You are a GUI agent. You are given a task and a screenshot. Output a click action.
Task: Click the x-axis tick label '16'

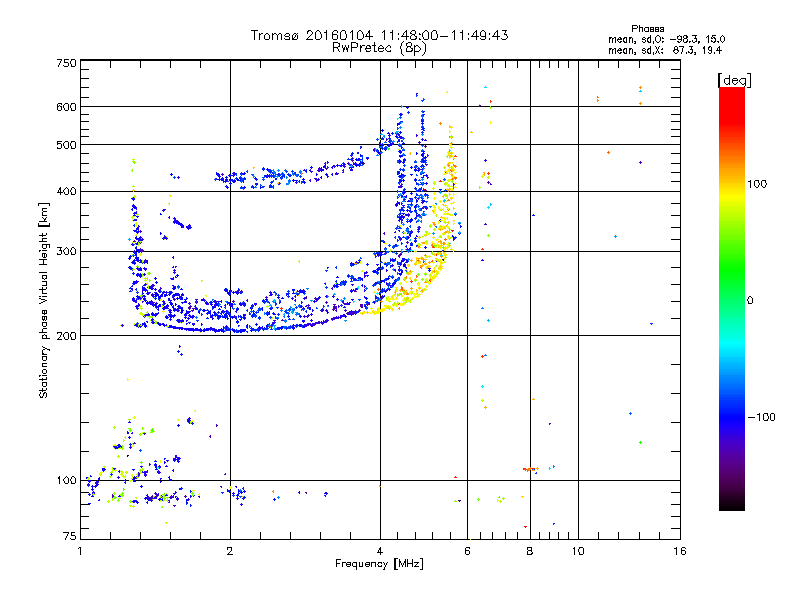click(680, 551)
